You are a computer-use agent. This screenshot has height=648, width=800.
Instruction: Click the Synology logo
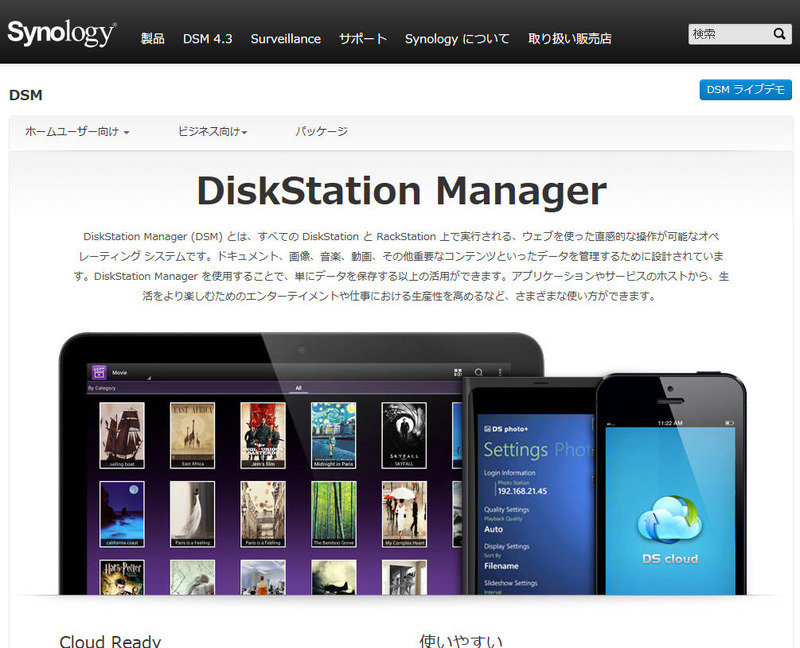pos(60,34)
